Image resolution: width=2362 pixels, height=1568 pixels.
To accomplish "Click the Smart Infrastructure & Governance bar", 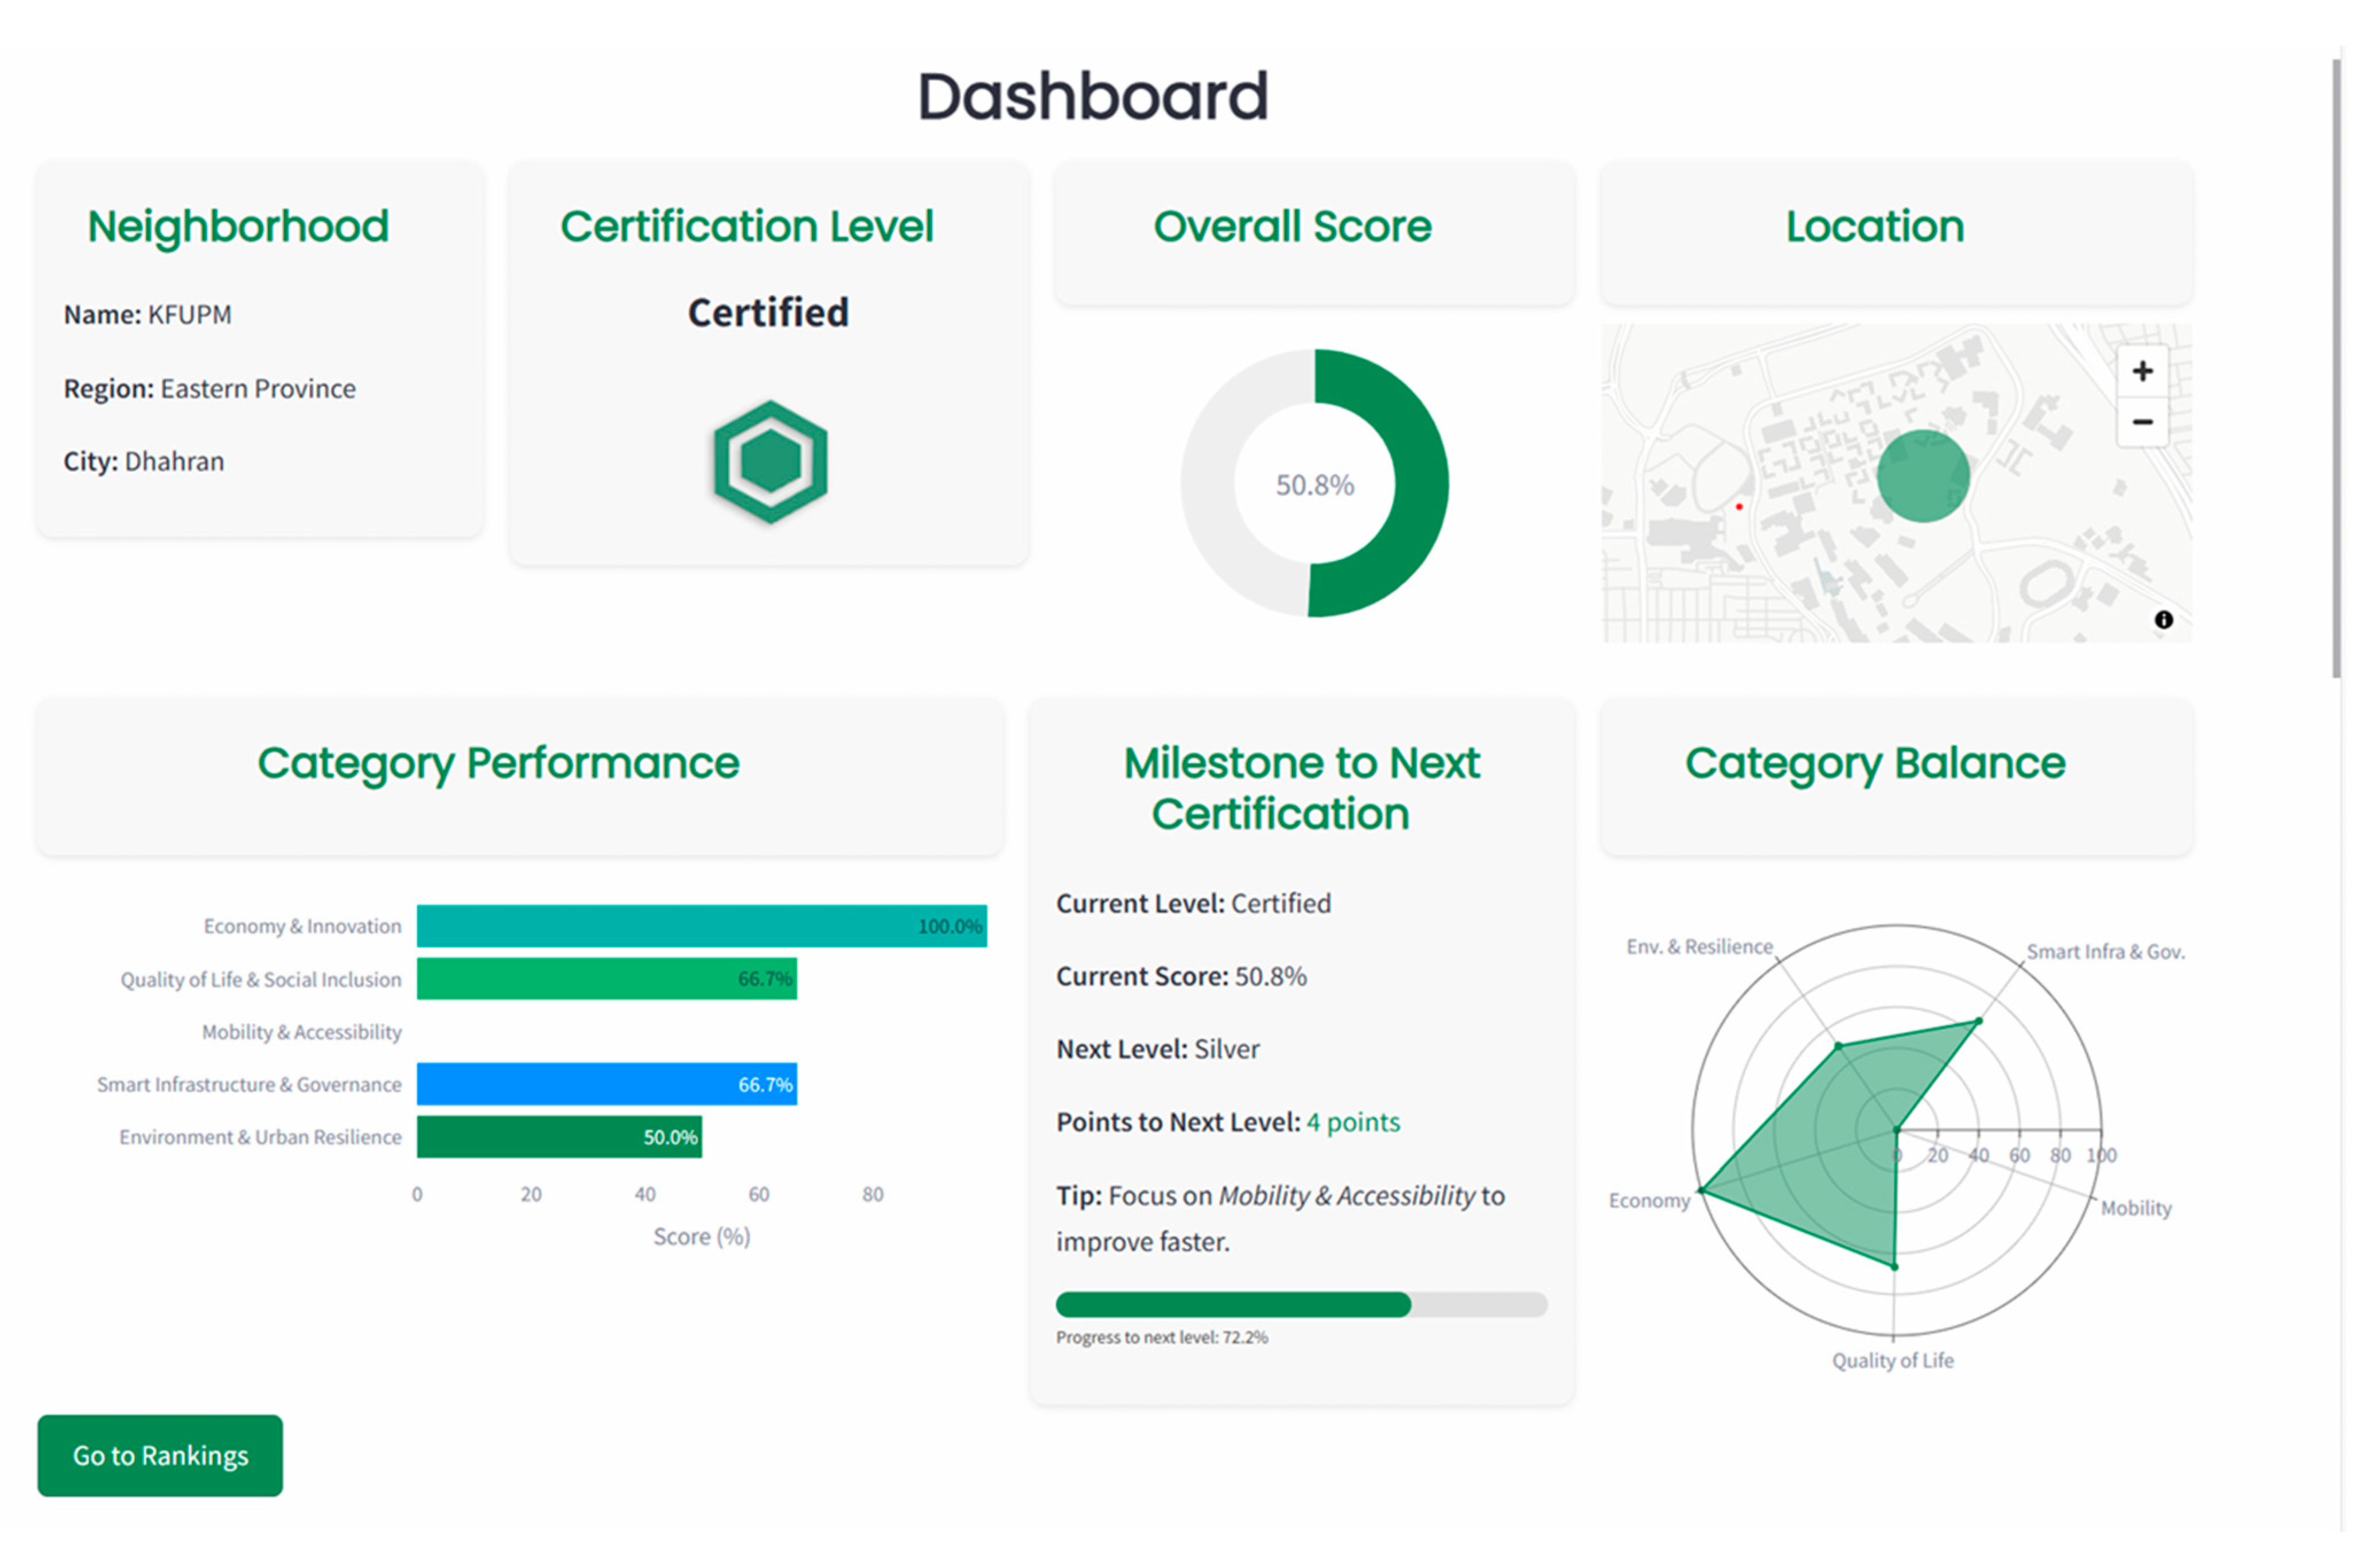I will [x=606, y=1084].
